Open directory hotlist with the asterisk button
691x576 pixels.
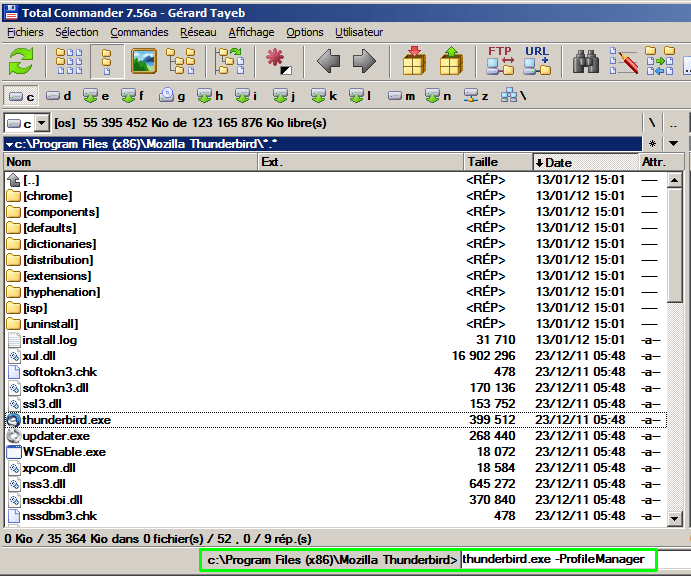pyautogui.click(x=653, y=144)
